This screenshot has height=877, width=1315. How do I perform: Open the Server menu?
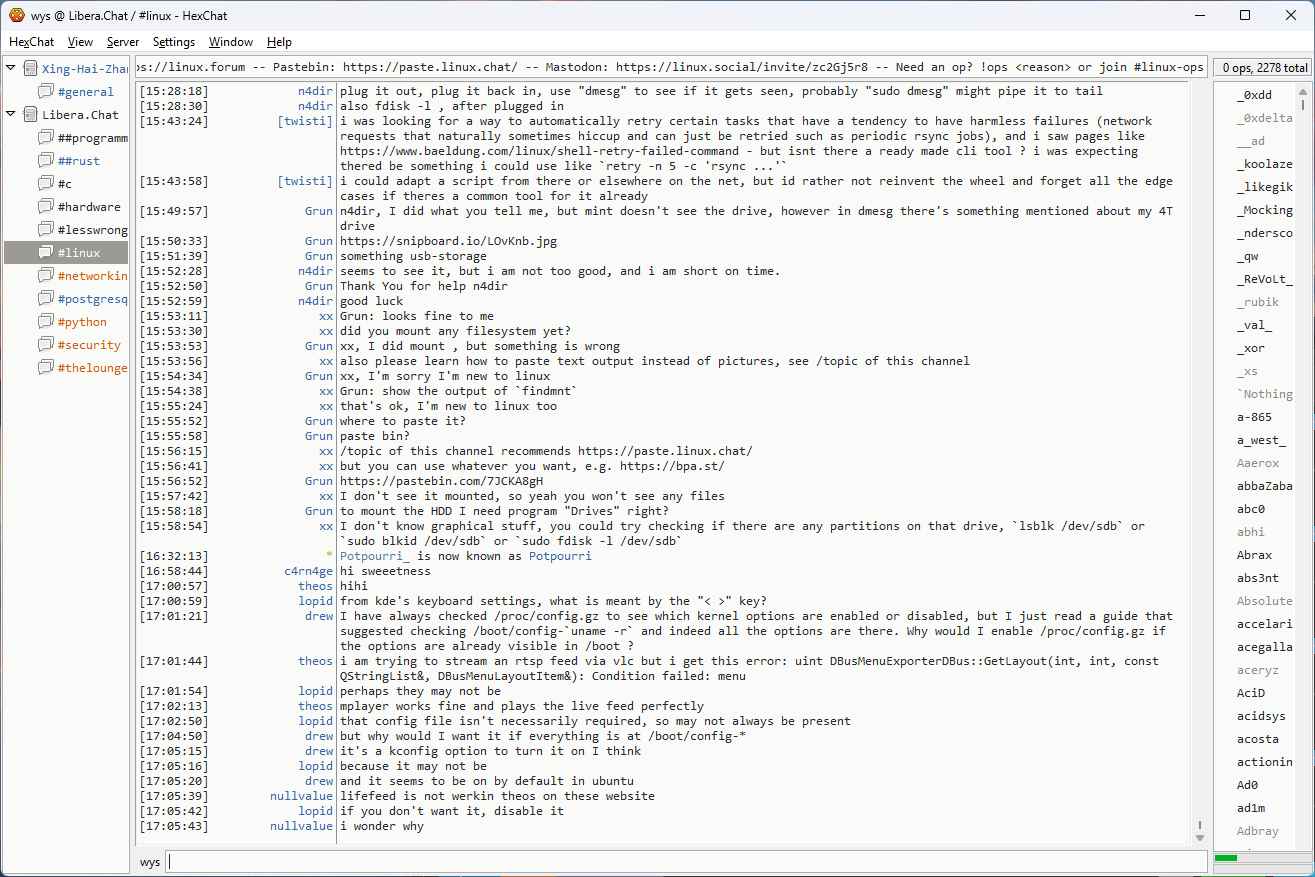(x=123, y=42)
